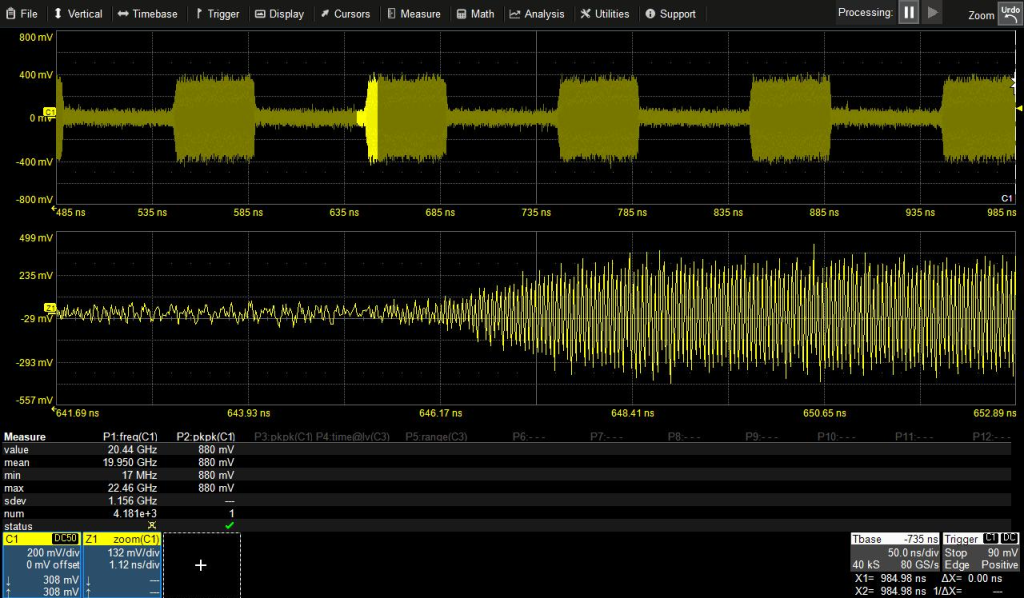The image size is (1024, 598).
Task: Resume acquisition with the play button
Action: [934, 13]
